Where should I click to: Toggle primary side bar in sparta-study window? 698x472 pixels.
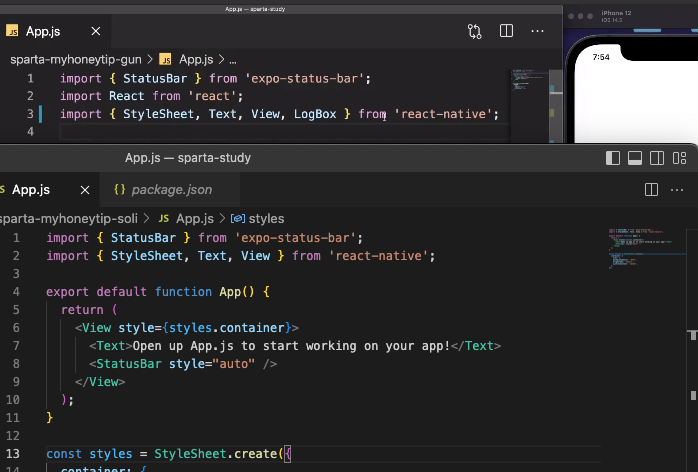[613, 158]
